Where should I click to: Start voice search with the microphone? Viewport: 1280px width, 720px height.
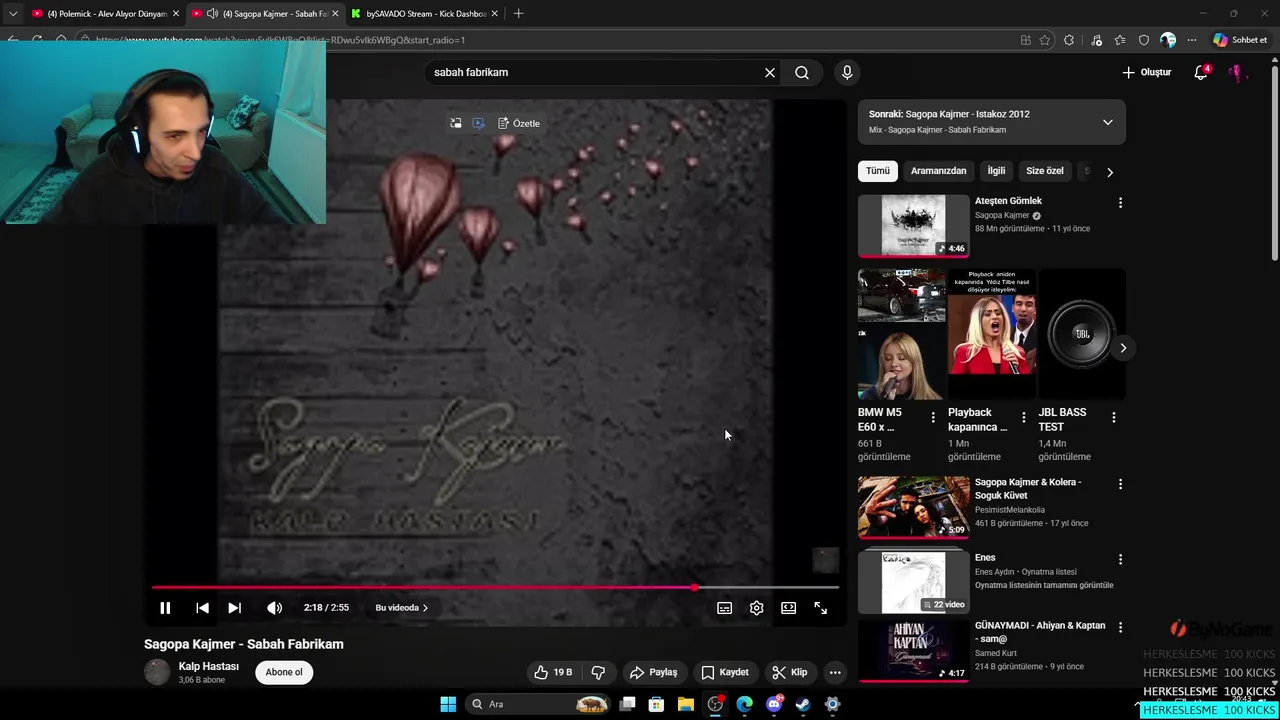click(847, 72)
